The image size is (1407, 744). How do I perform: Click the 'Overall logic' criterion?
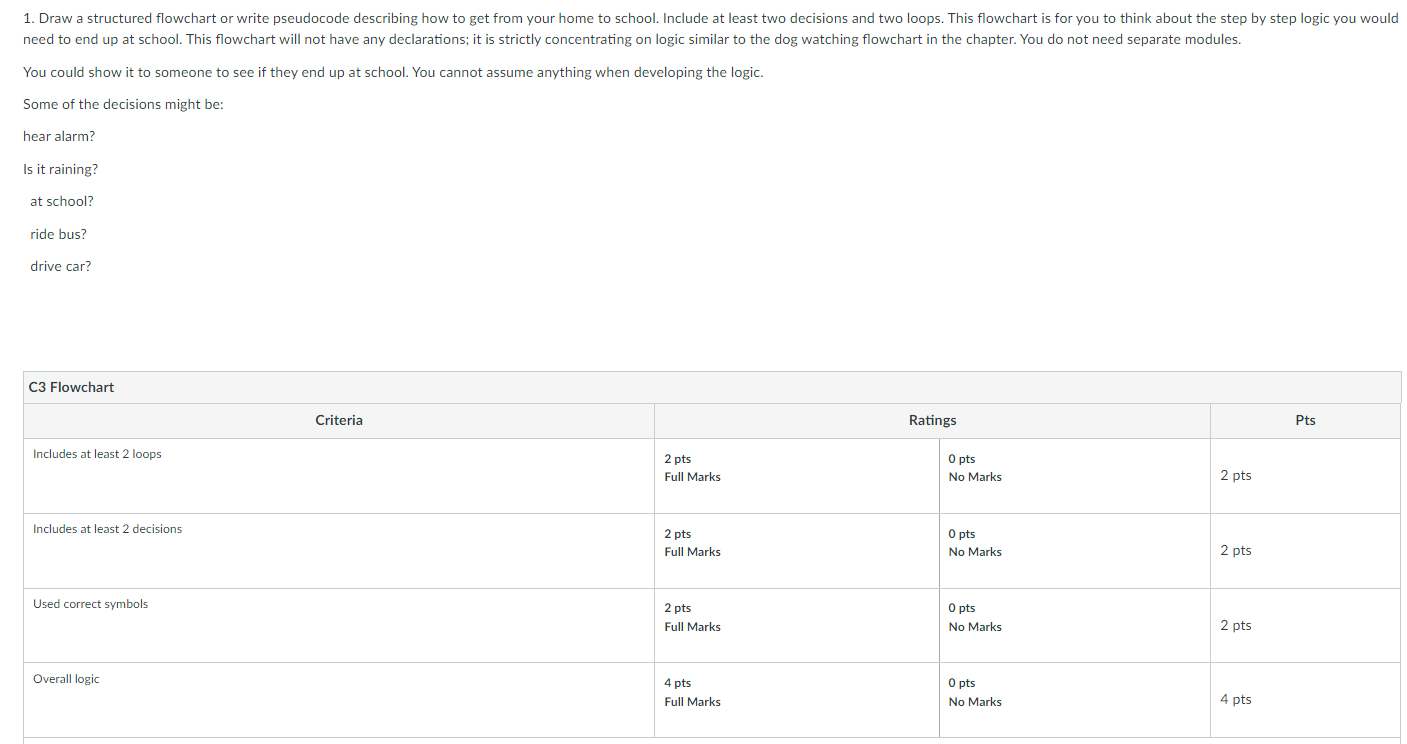[x=66, y=679]
